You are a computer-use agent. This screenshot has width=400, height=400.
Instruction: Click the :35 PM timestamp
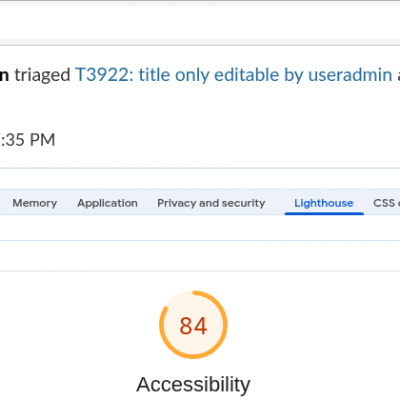(27, 140)
